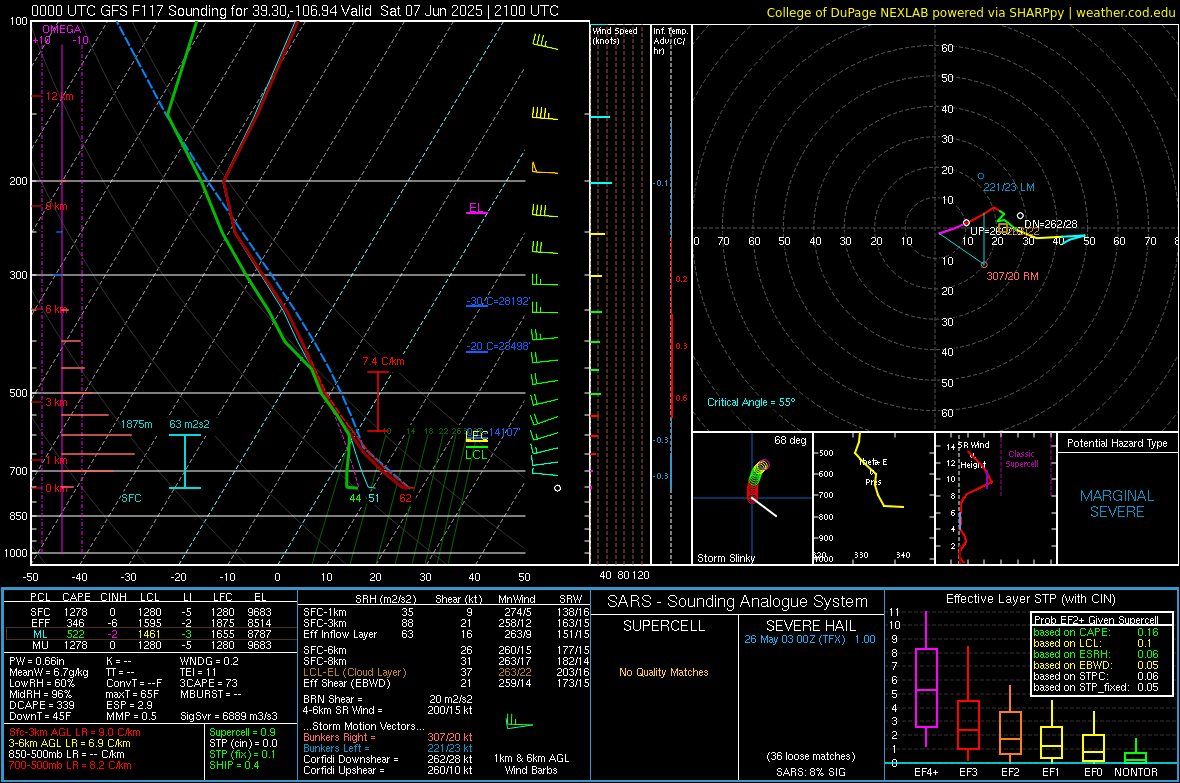The image size is (1180, 783).
Task: Click the 221/23 LM hodograph label
Action: pos(1008,187)
